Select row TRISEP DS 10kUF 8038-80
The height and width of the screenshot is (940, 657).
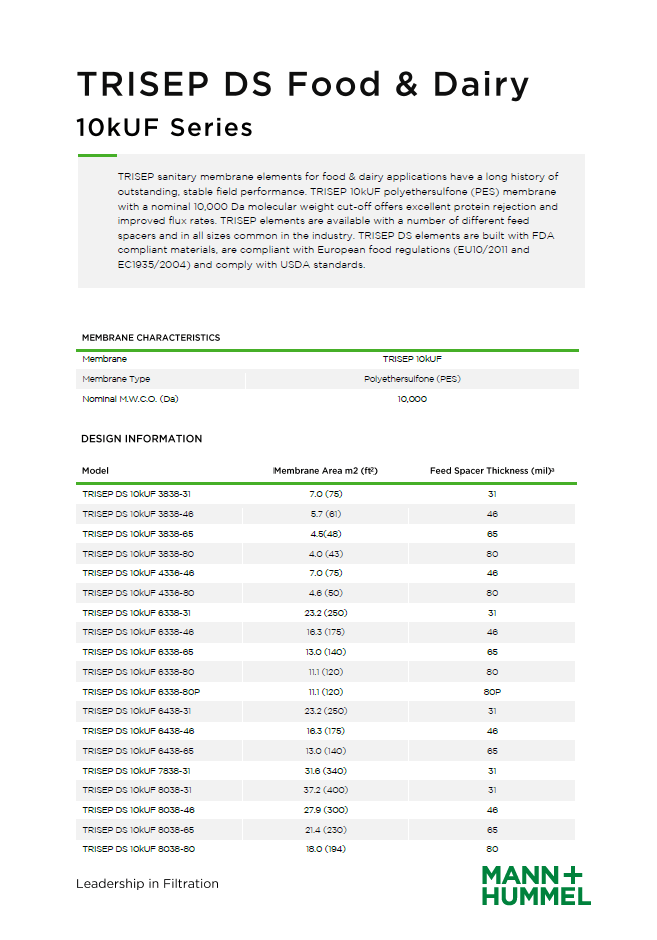pos(326,849)
